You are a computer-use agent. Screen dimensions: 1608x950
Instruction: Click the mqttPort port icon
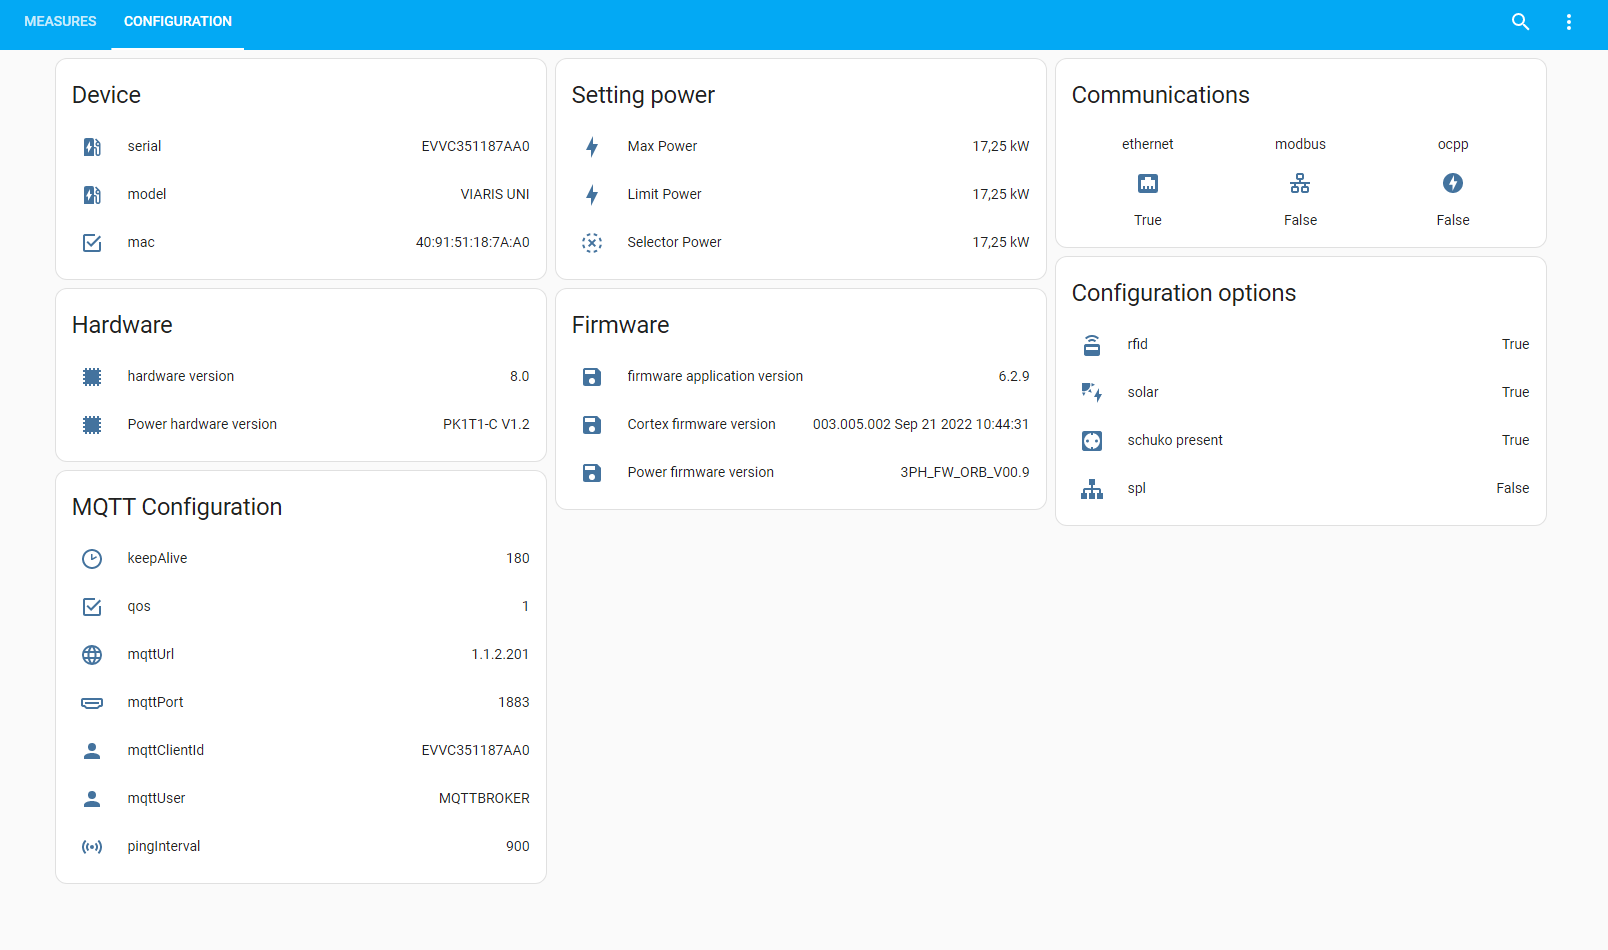(x=92, y=703)
